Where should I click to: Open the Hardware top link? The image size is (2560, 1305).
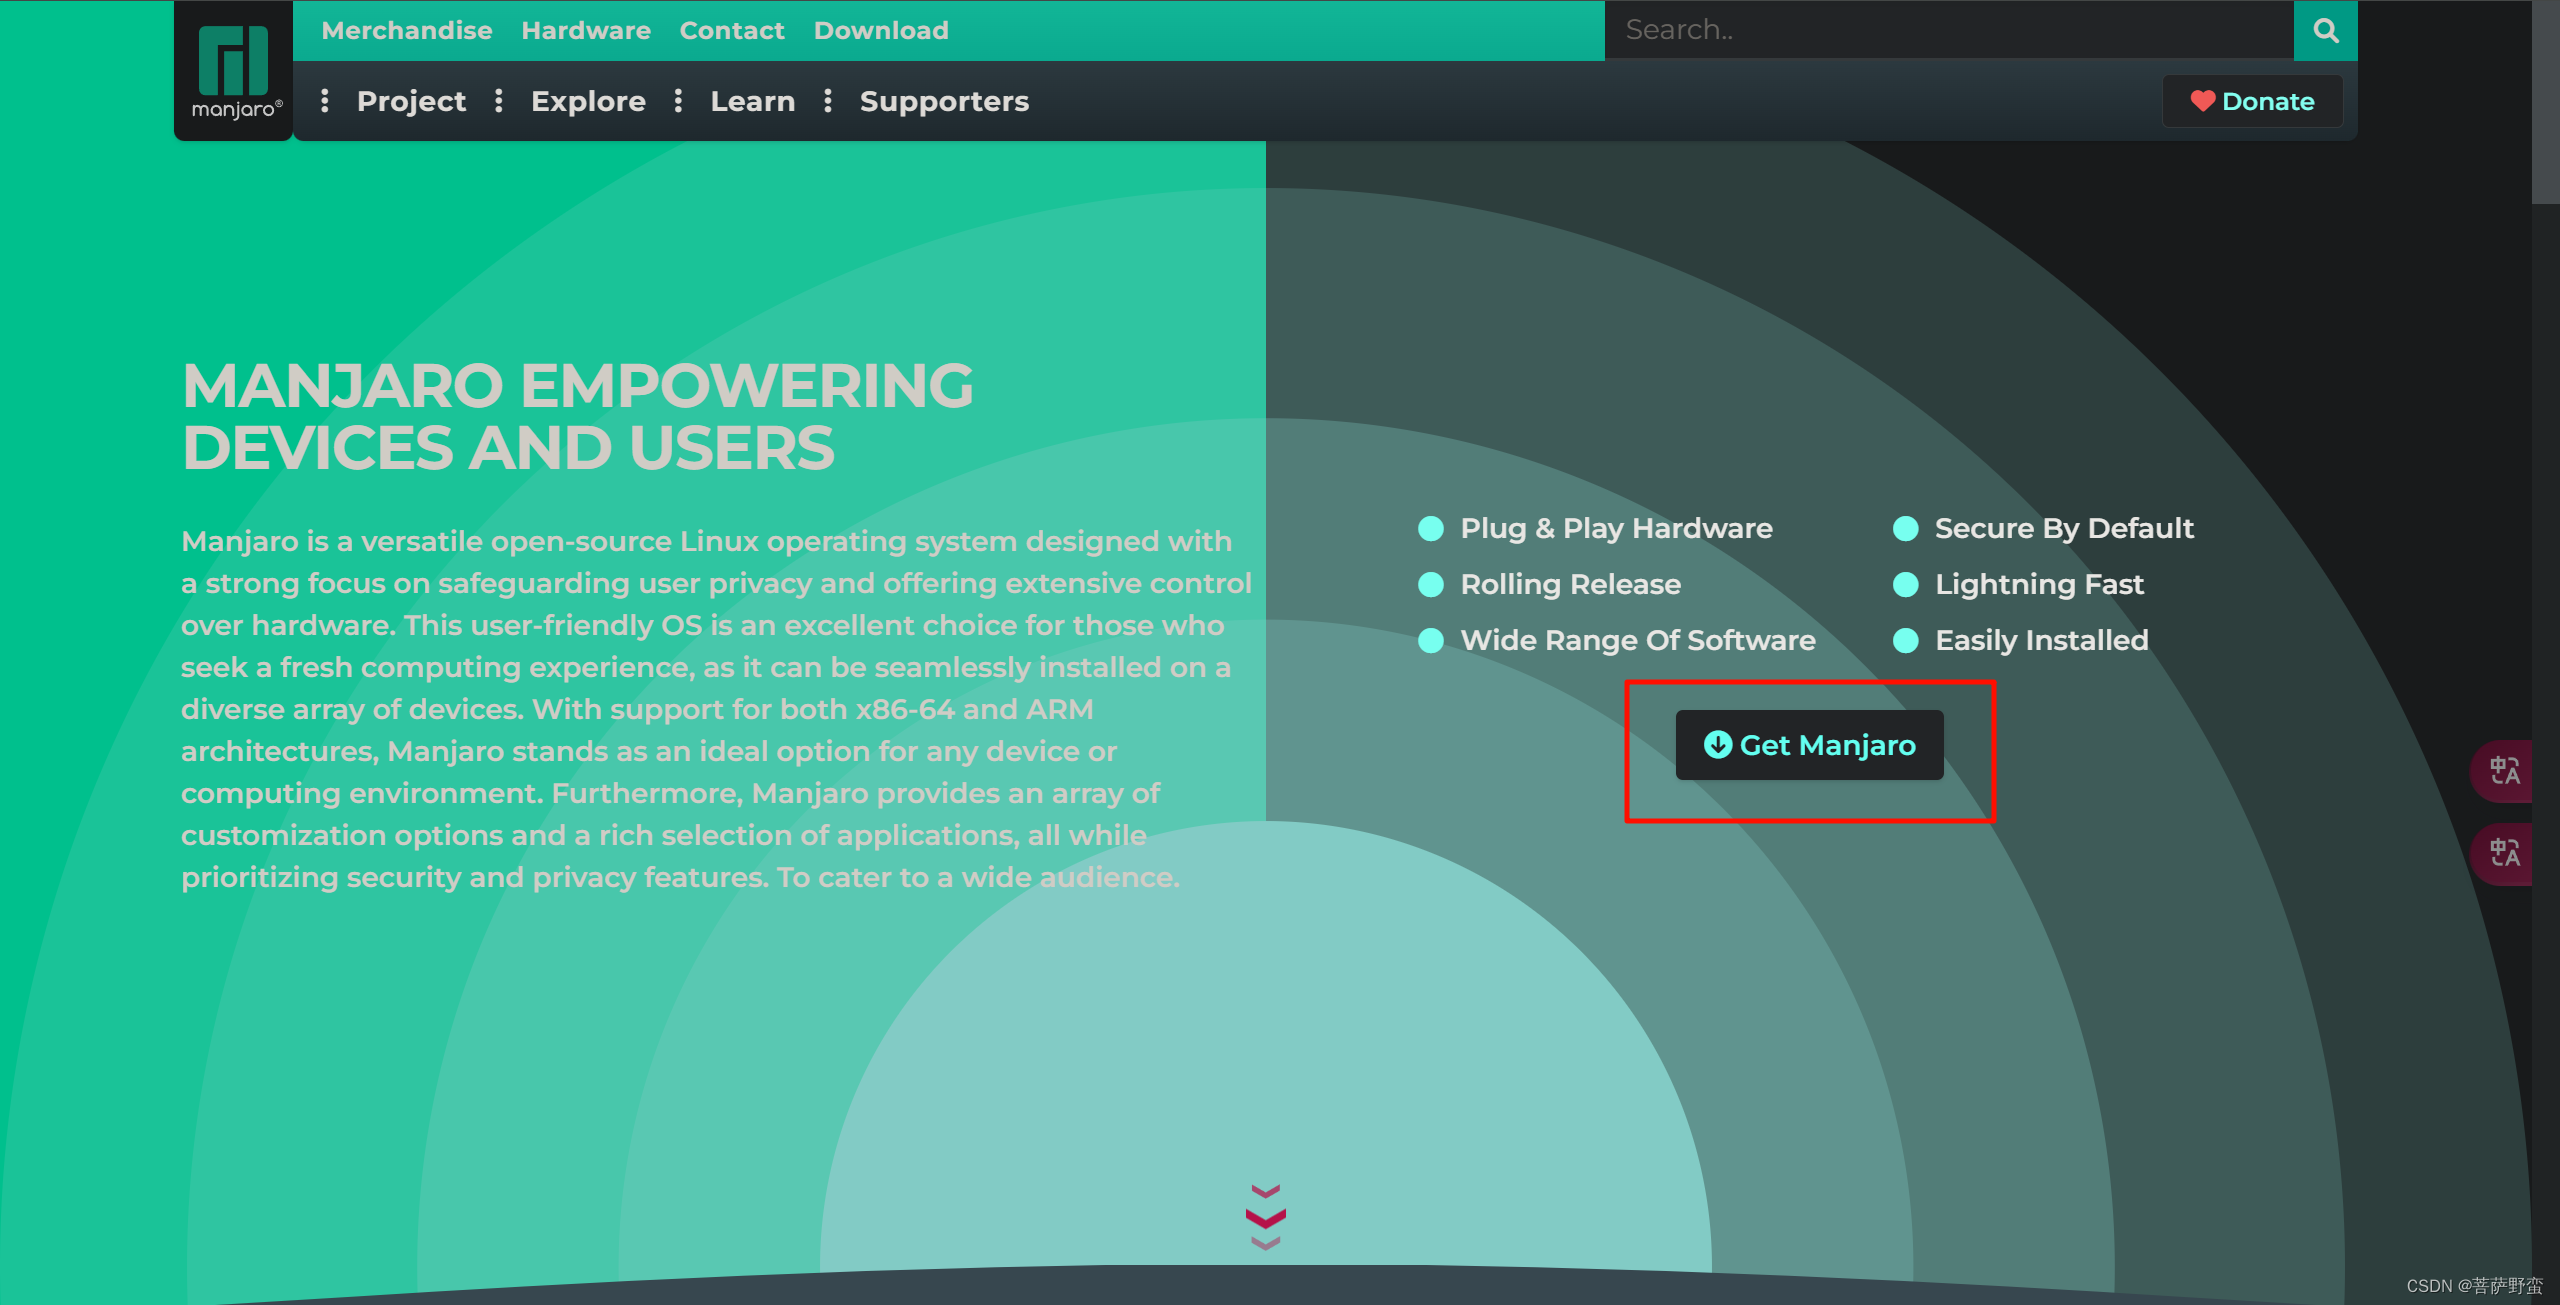(x=585, y=30)
